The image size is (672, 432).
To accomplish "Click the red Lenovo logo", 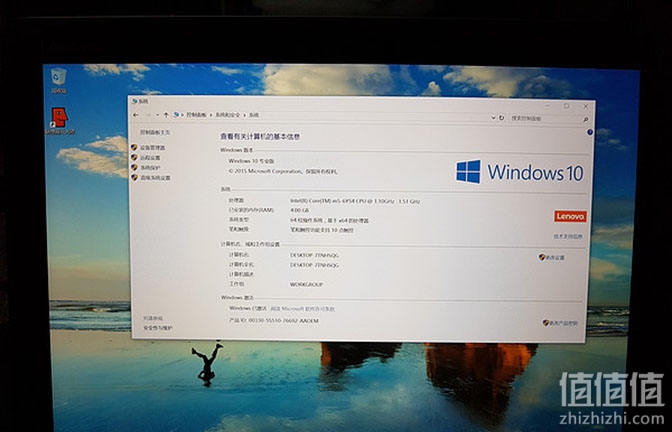I will click(x=570, y=216).
